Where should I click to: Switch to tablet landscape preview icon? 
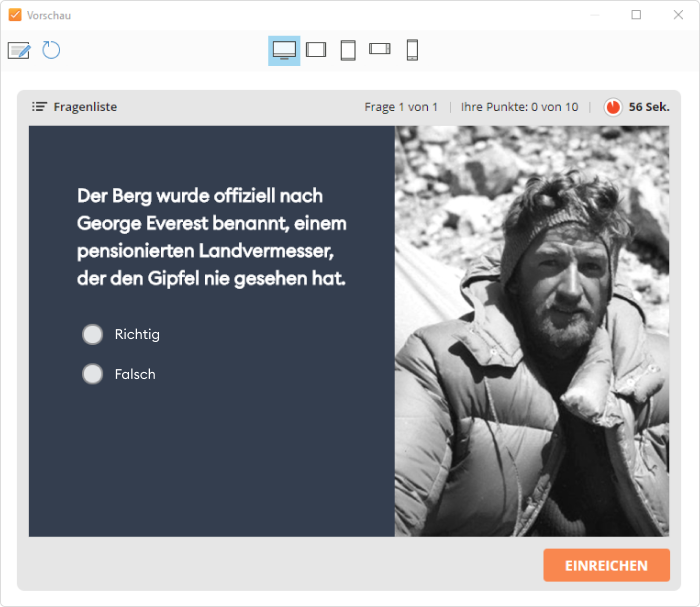tap(316, 50)
